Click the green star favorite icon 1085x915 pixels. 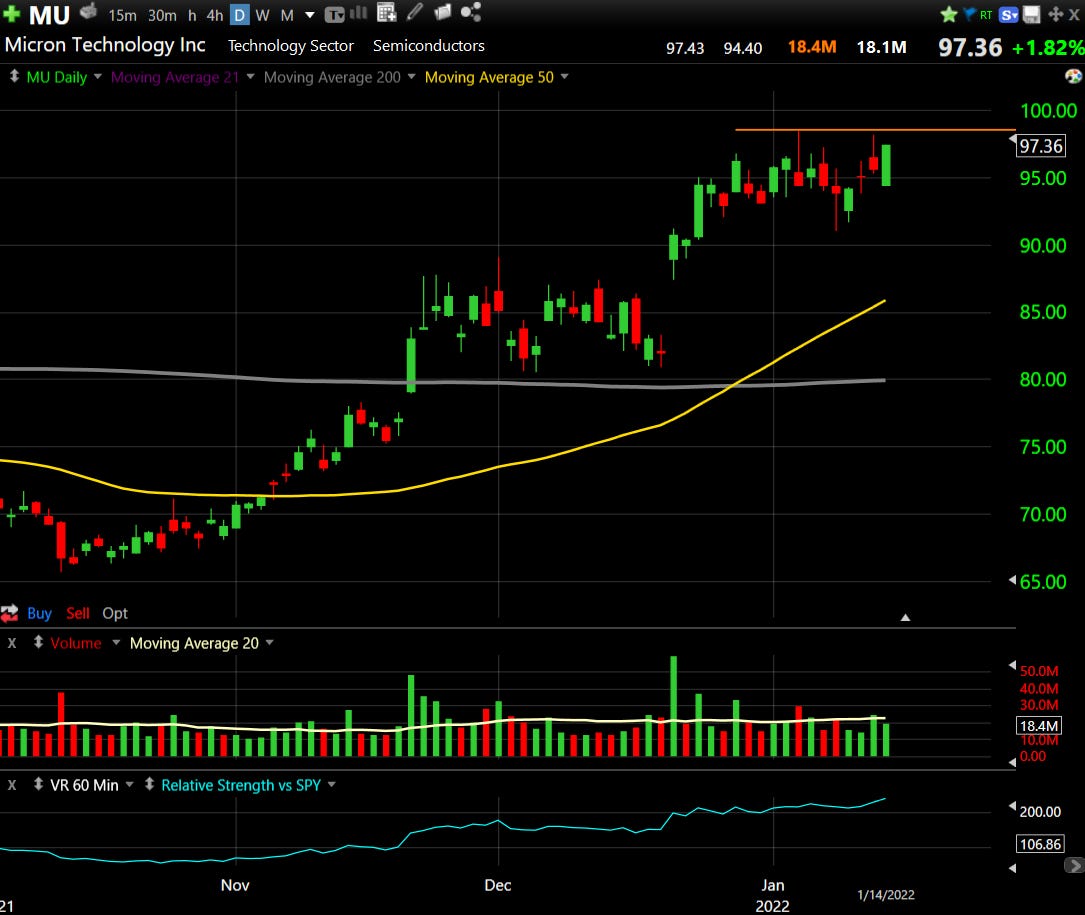(x=949, y=14)
